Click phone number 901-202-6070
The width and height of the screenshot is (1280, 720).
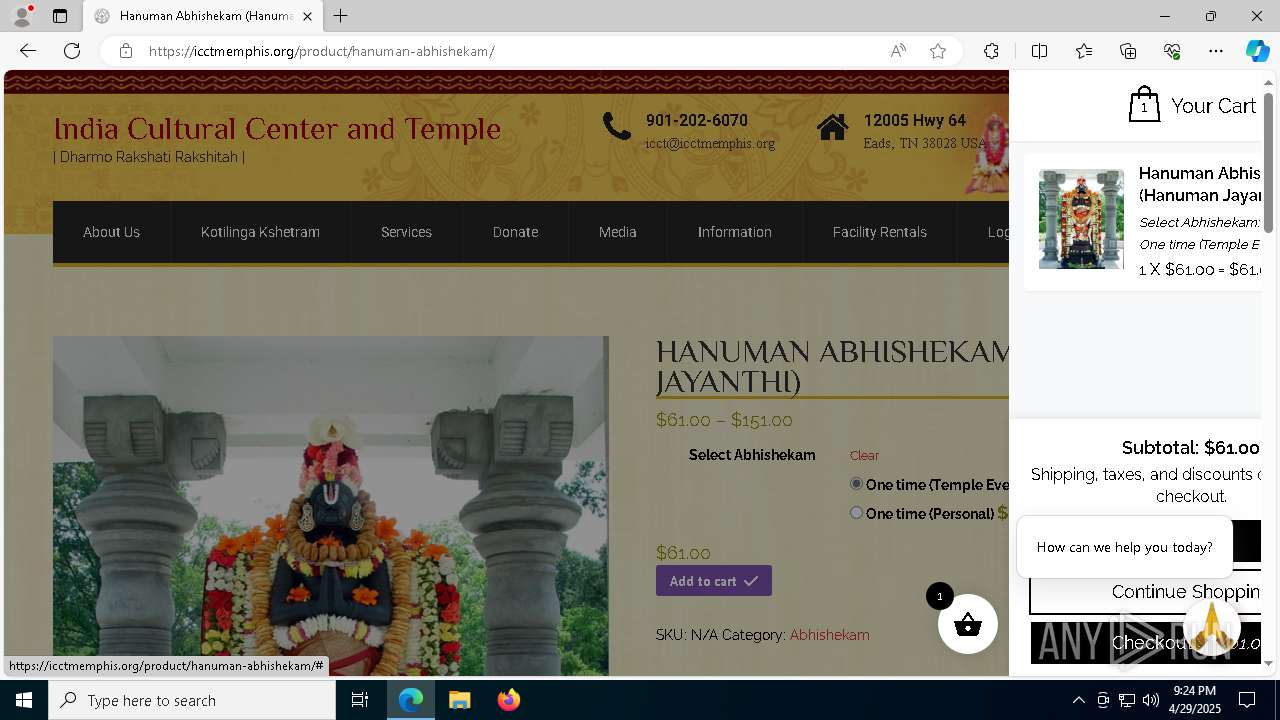coord(697,120)
